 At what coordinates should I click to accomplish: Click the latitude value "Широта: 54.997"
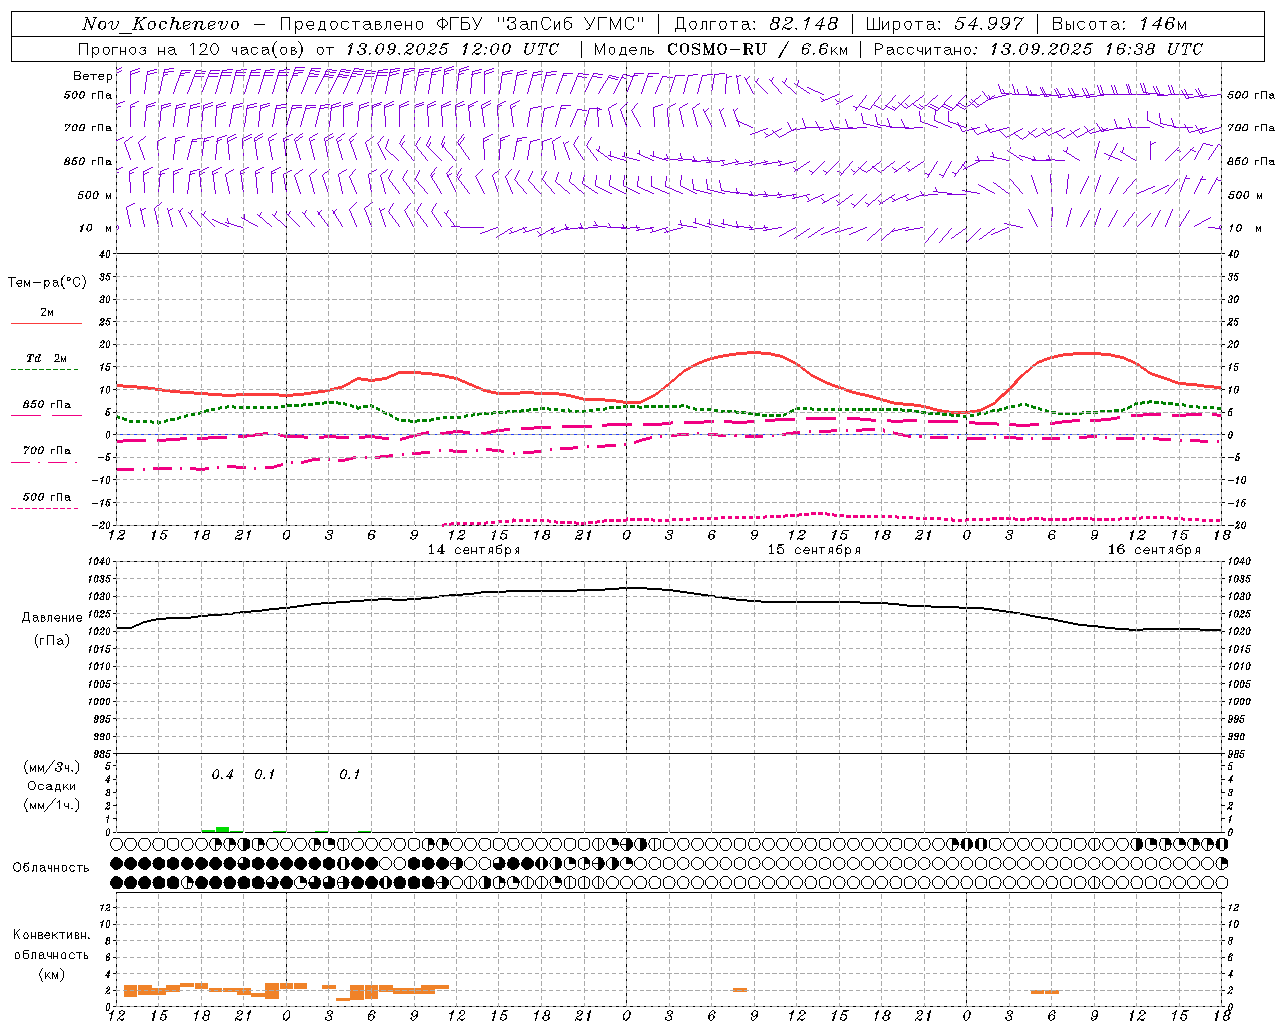(x=945, y=24)
